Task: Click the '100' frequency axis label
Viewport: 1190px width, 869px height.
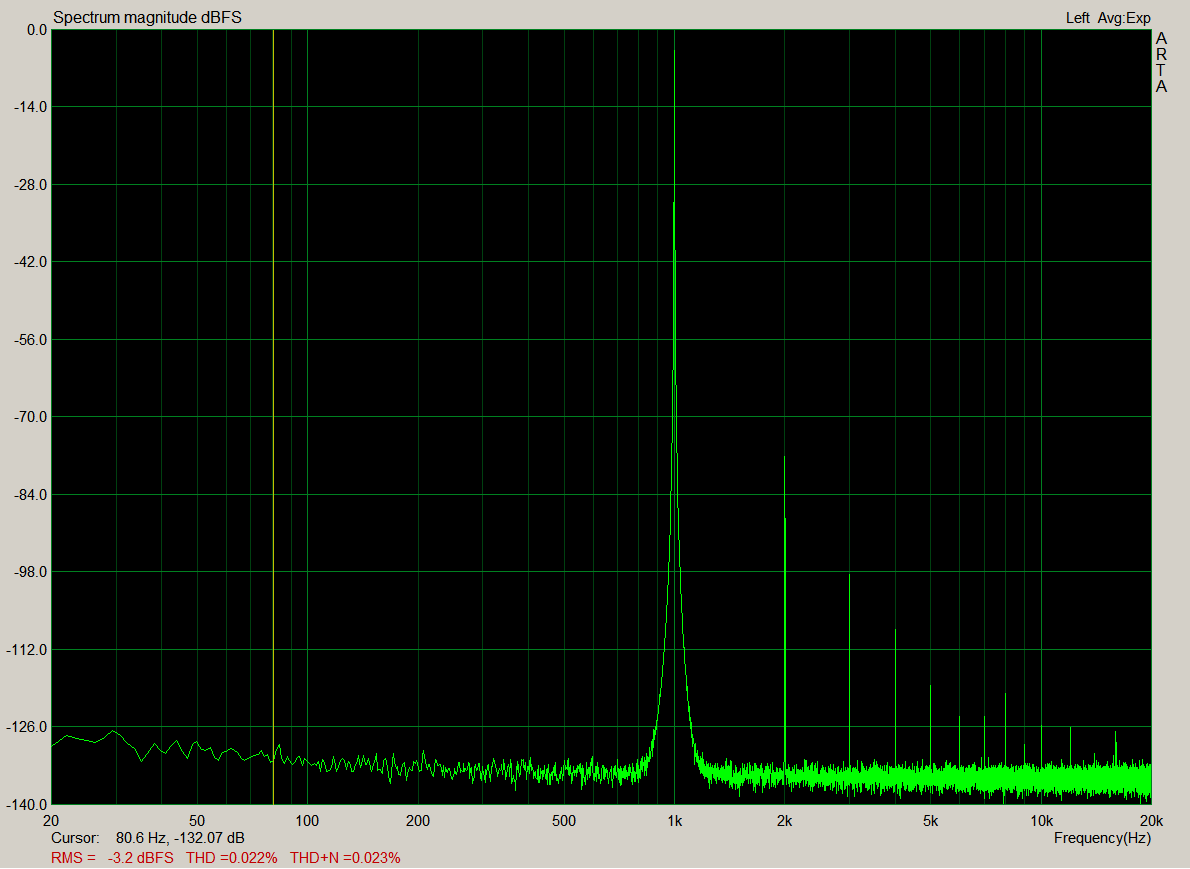Action: [307, 820]
